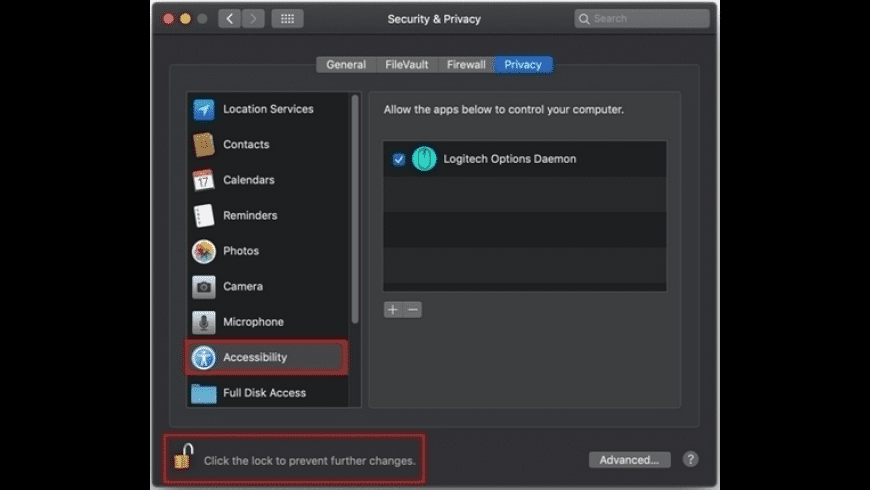The height and width of the screenshot is (490, 870).
Task: Select the Calendars label
Action: pos(249,180)
